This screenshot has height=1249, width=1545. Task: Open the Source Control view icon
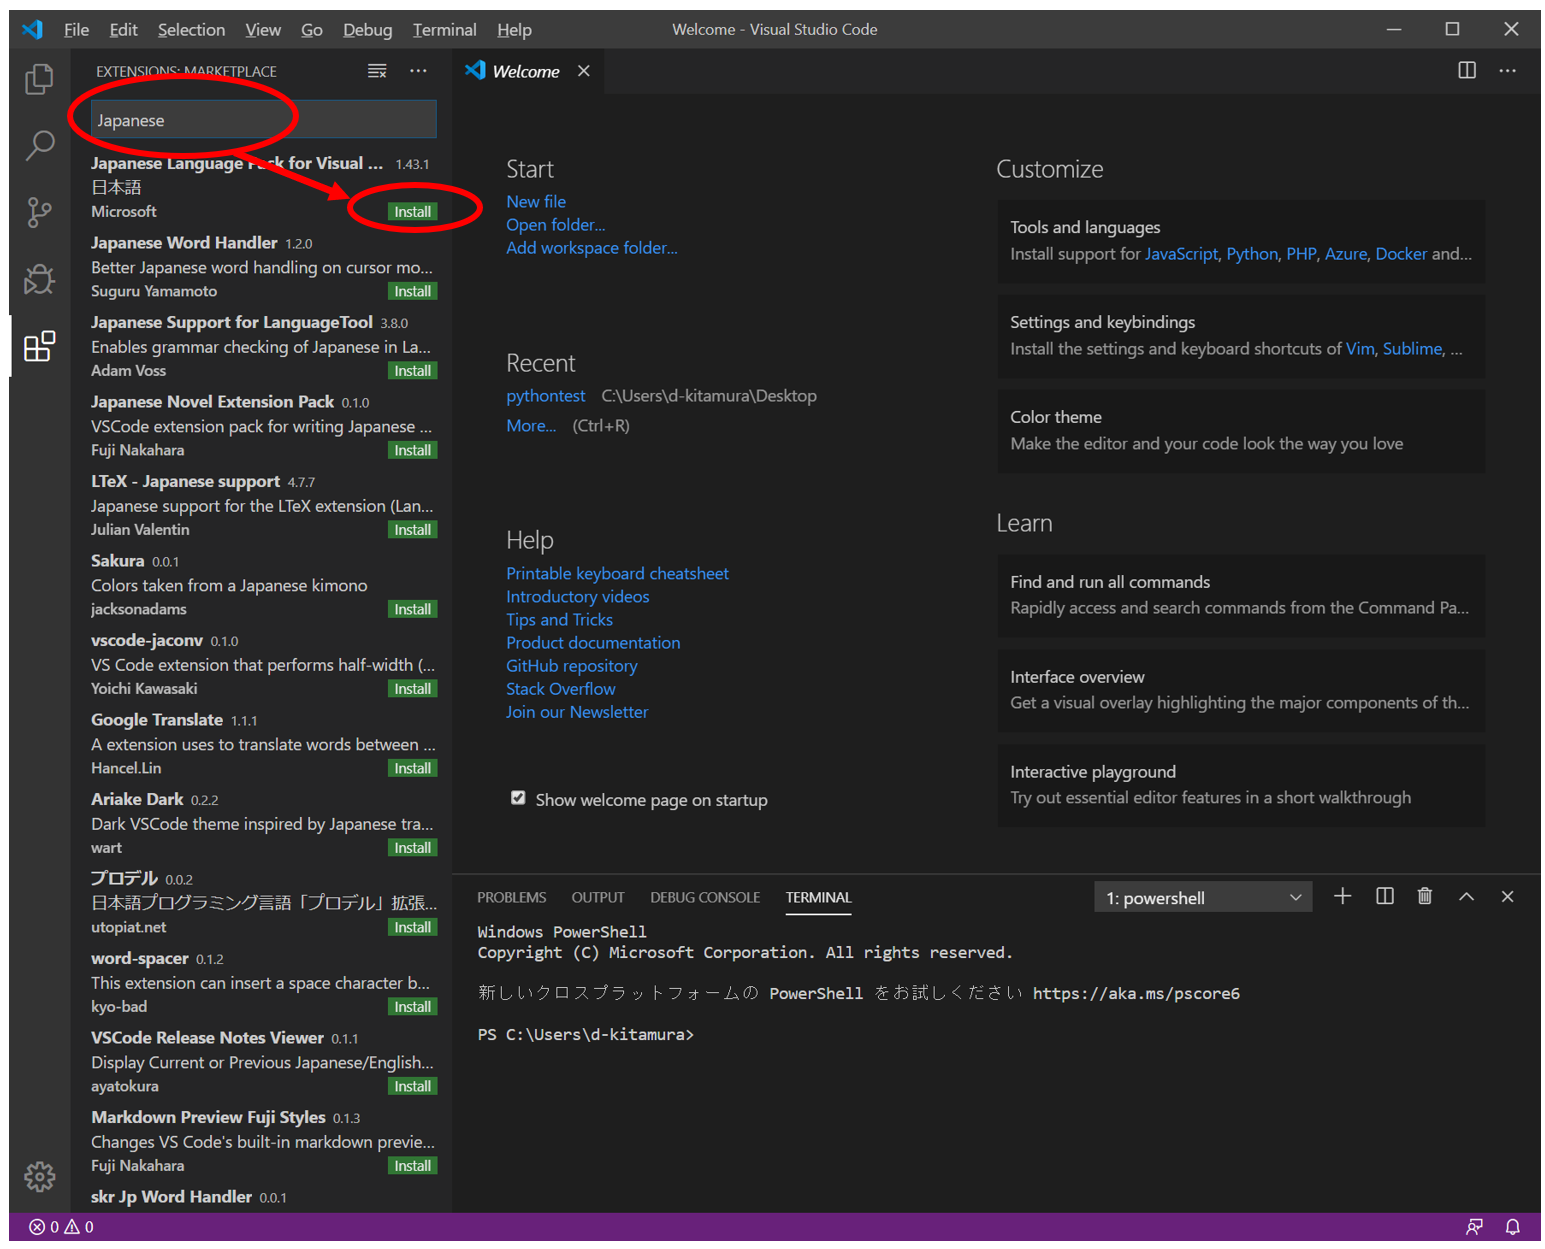pos(39,212)
